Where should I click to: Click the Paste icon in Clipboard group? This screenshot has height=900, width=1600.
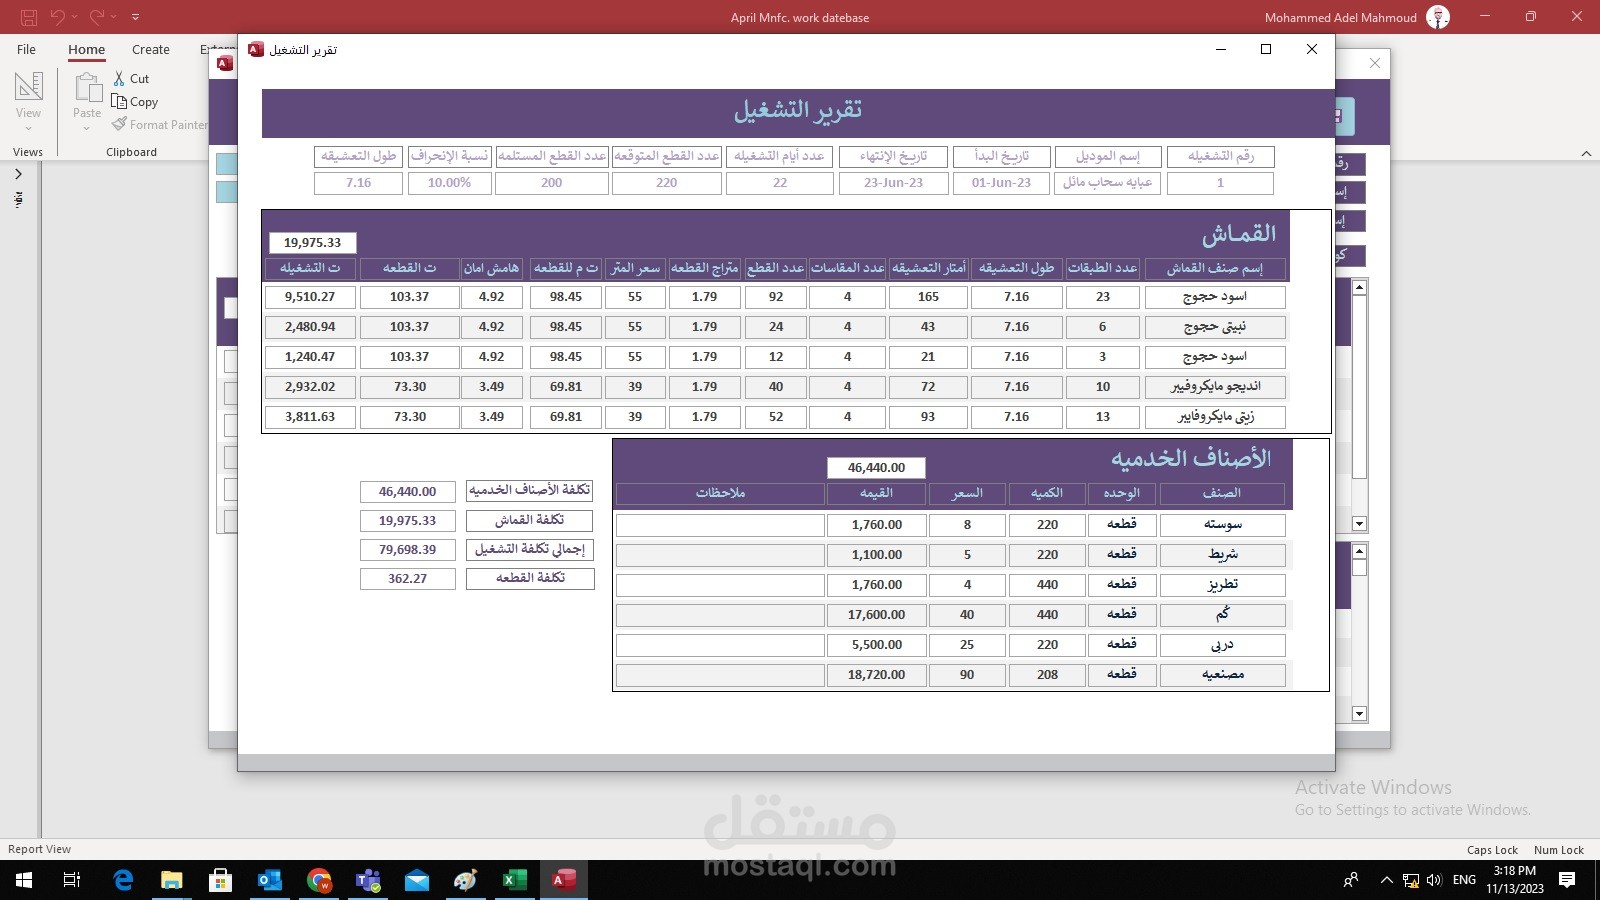pos(88,88)
